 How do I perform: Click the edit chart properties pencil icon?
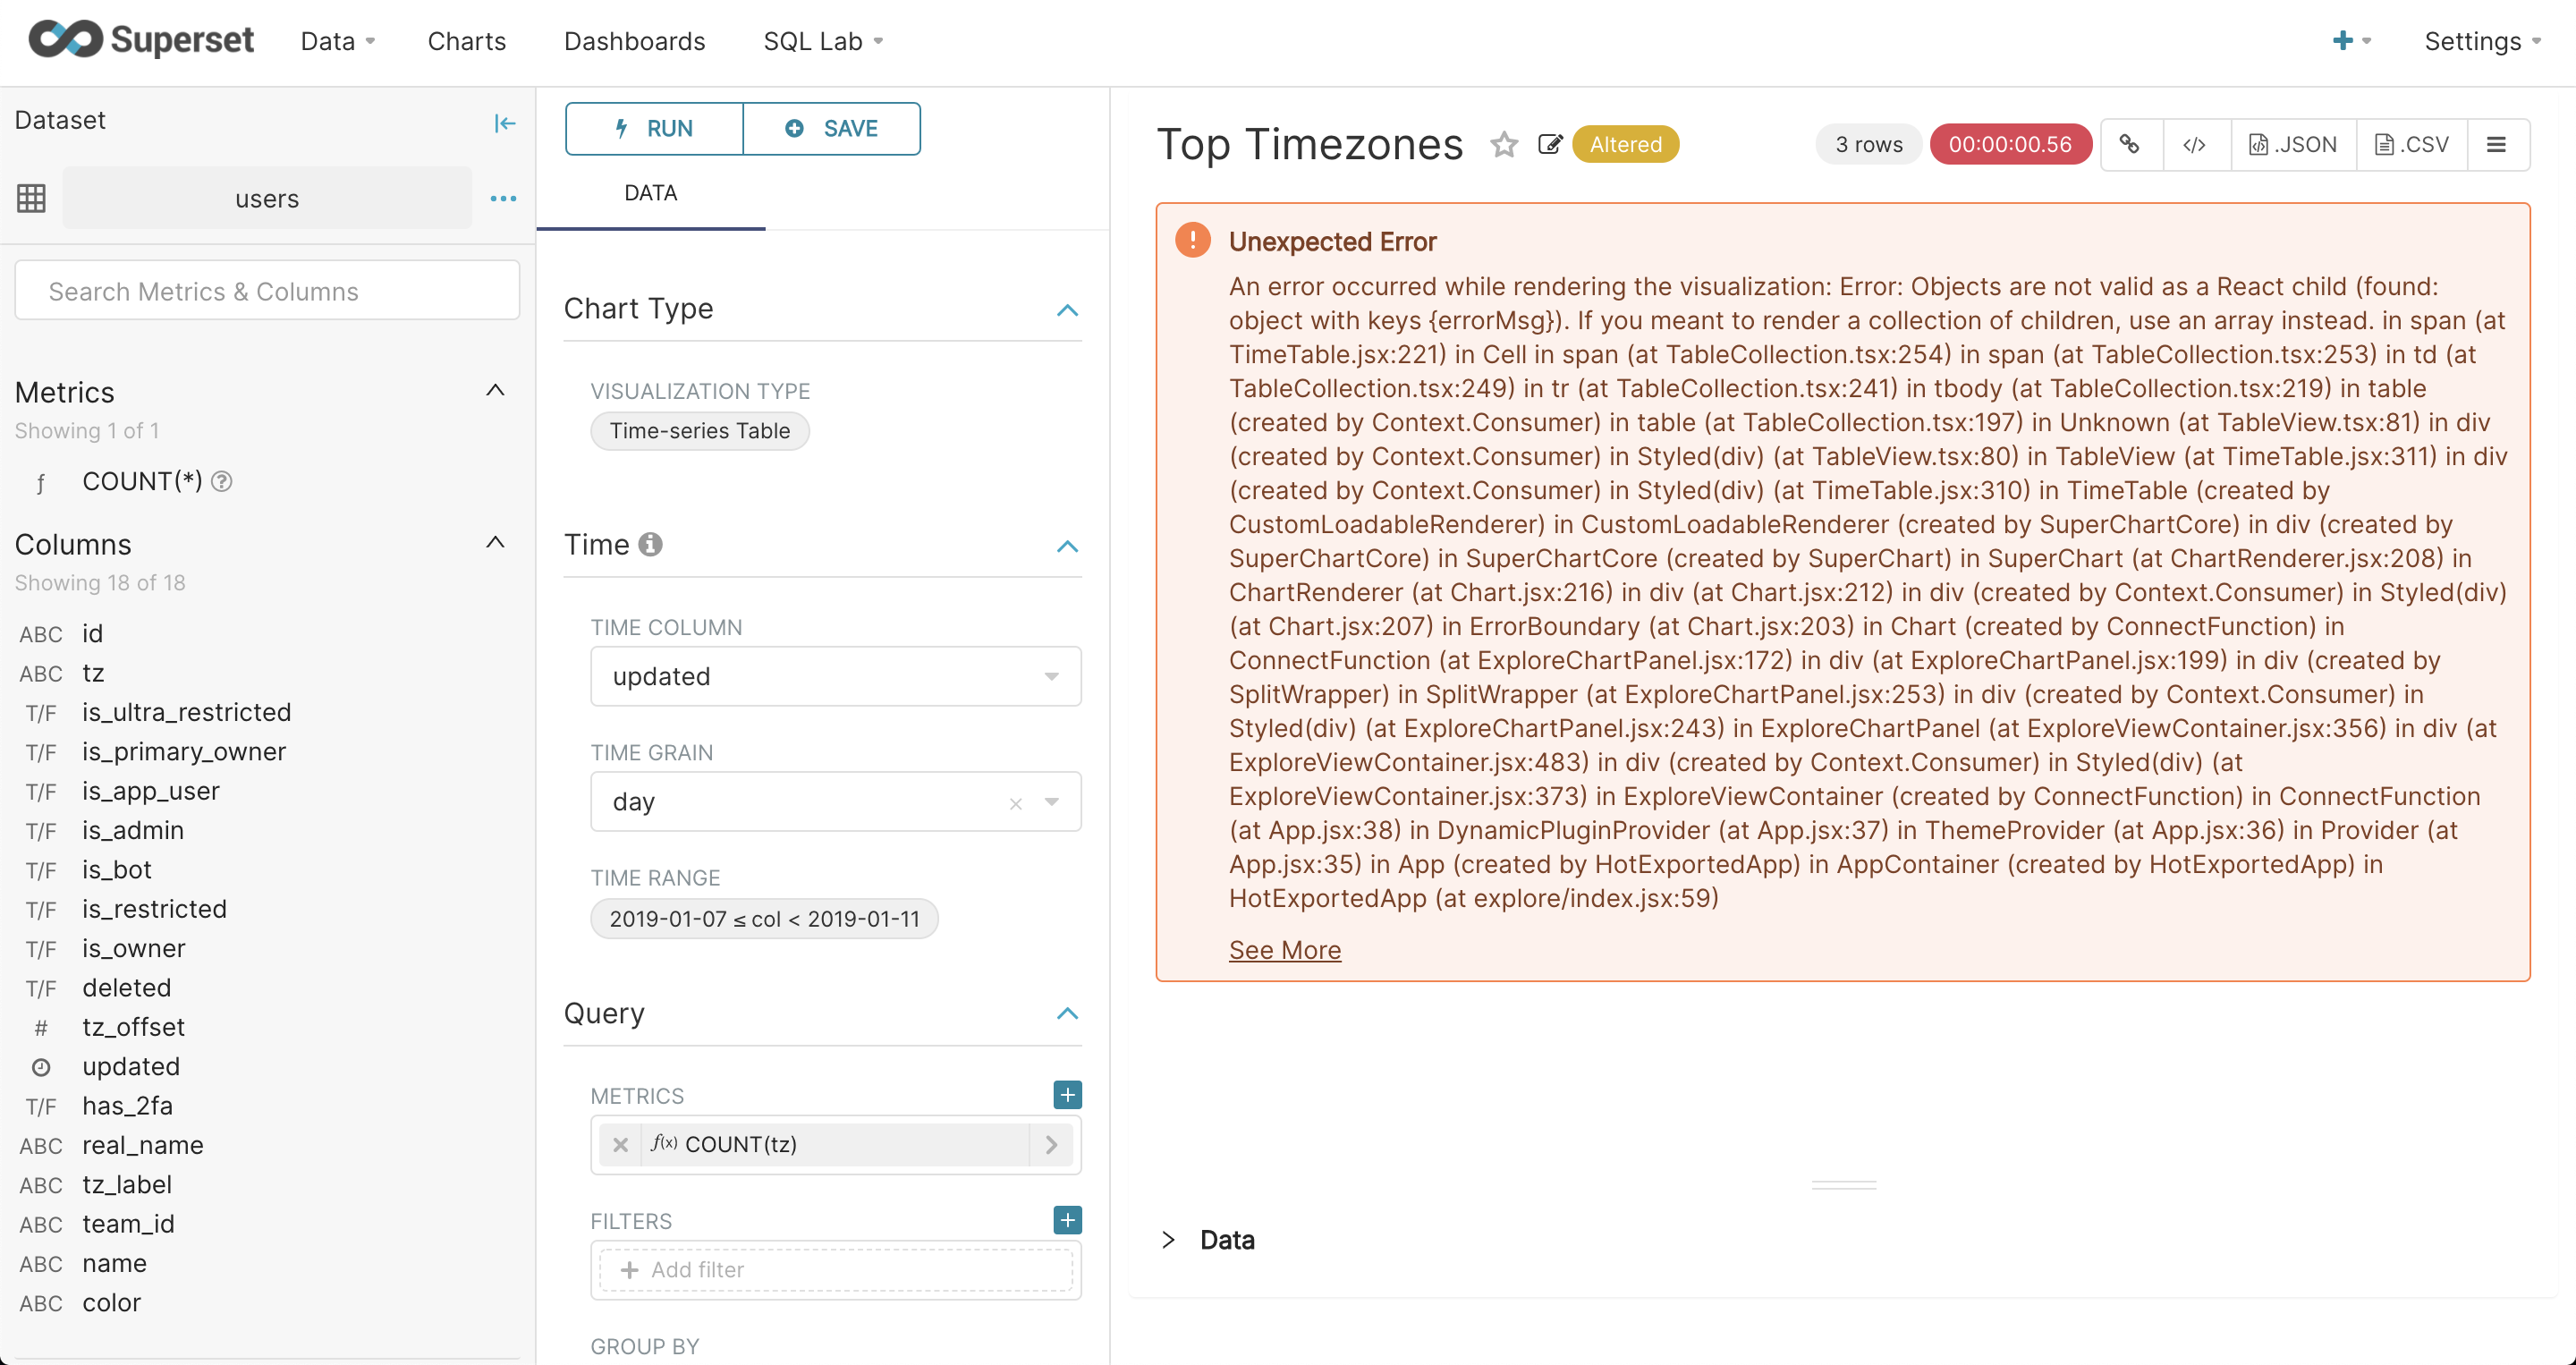tap(1549, 145)
